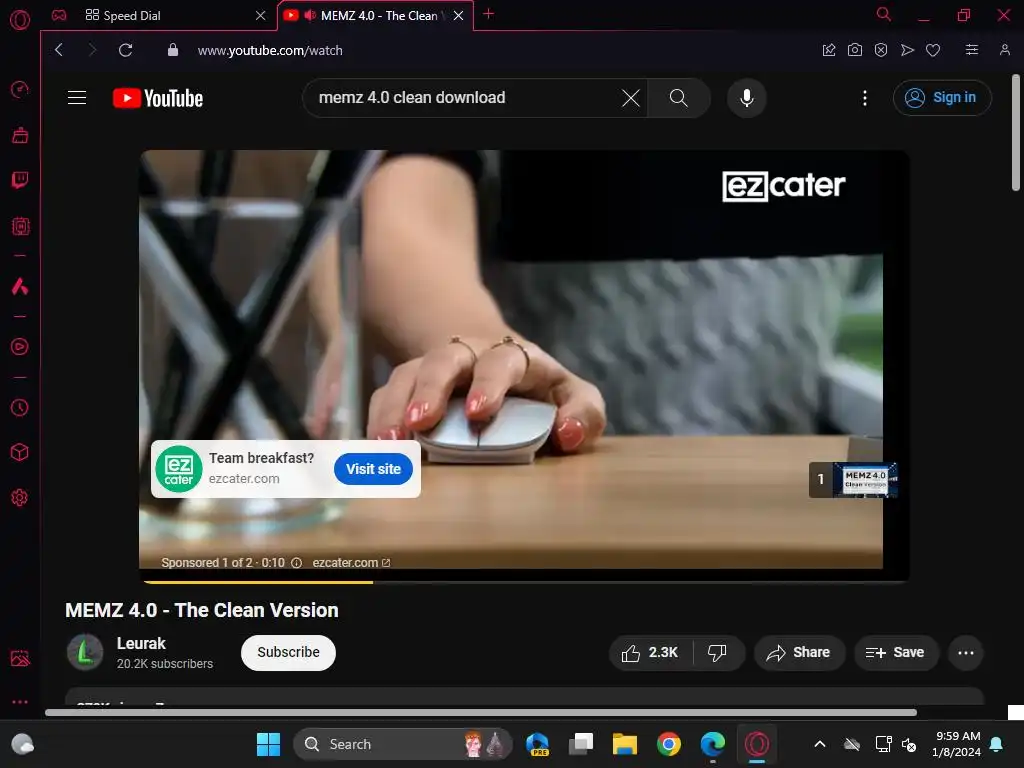Open the send arrow icon in address bar

tap(907, 50)
